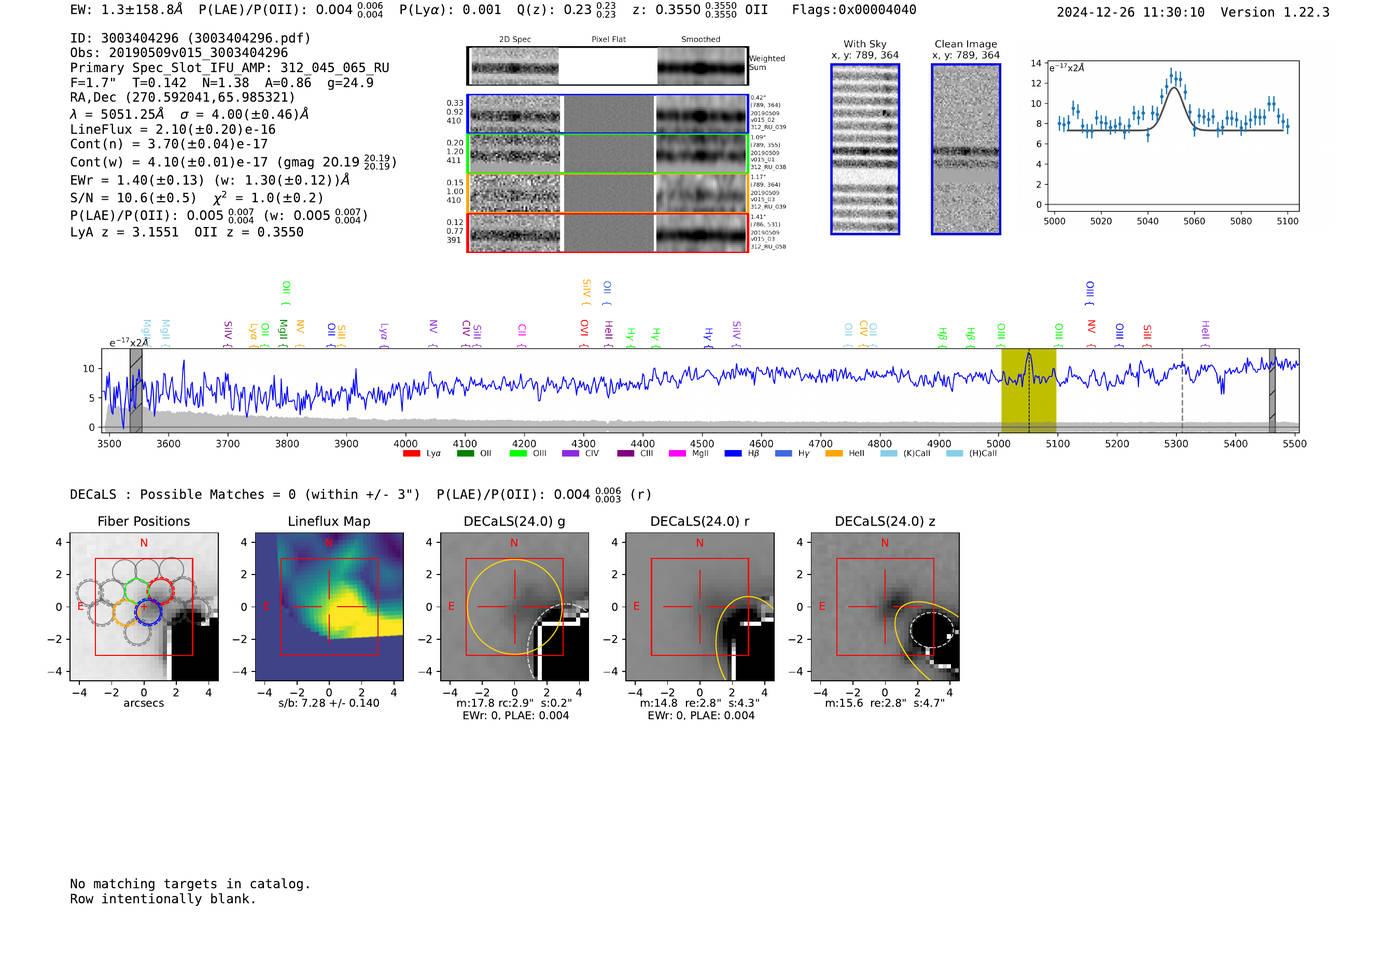This screenshot has height=953, width=1400.
Task: Click the No matching targets in catalog text
Action: click(x=190, y=884)
